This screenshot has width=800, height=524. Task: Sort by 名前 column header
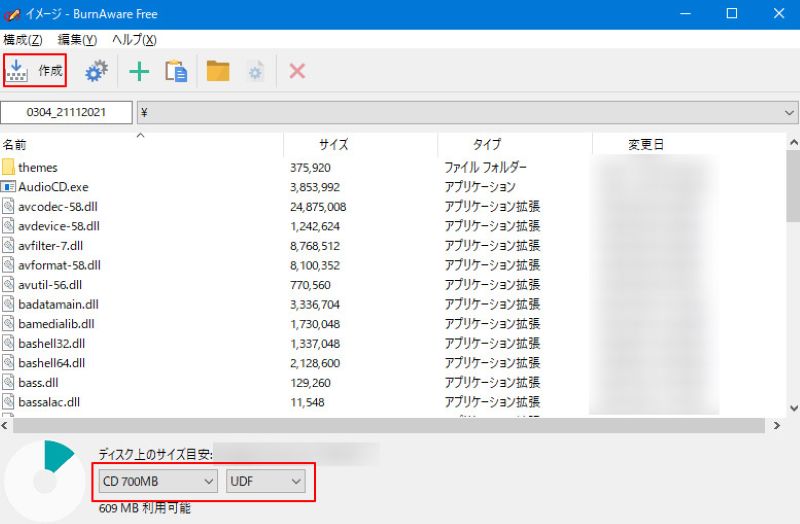tap(141, 144)
